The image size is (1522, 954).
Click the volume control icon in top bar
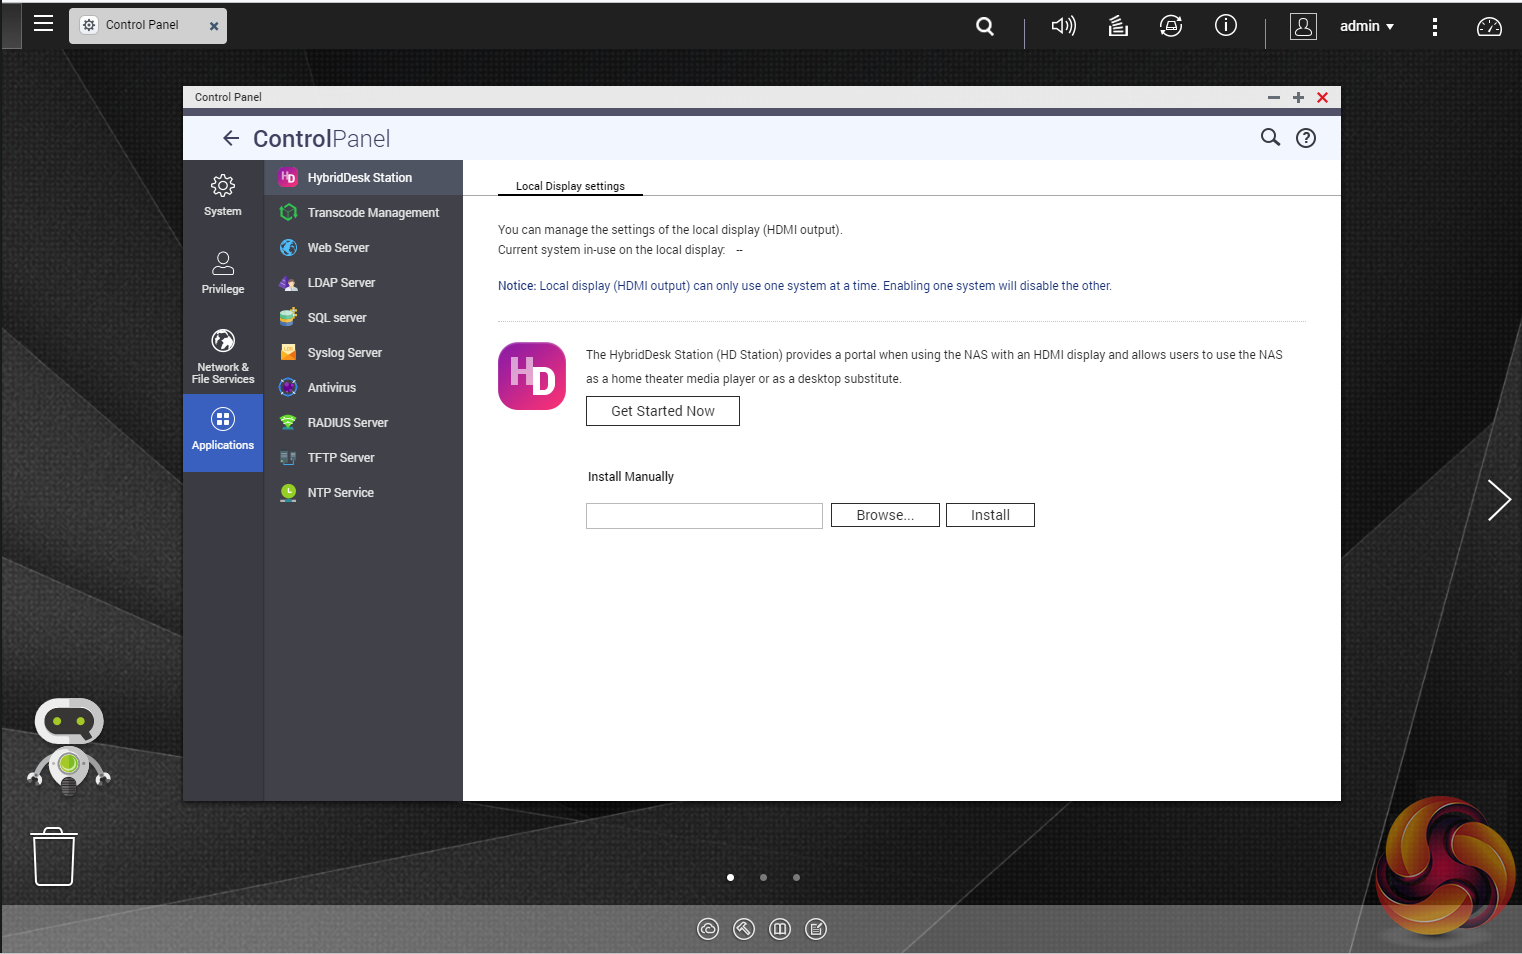pyautogui.click(x=1063, y=26)
